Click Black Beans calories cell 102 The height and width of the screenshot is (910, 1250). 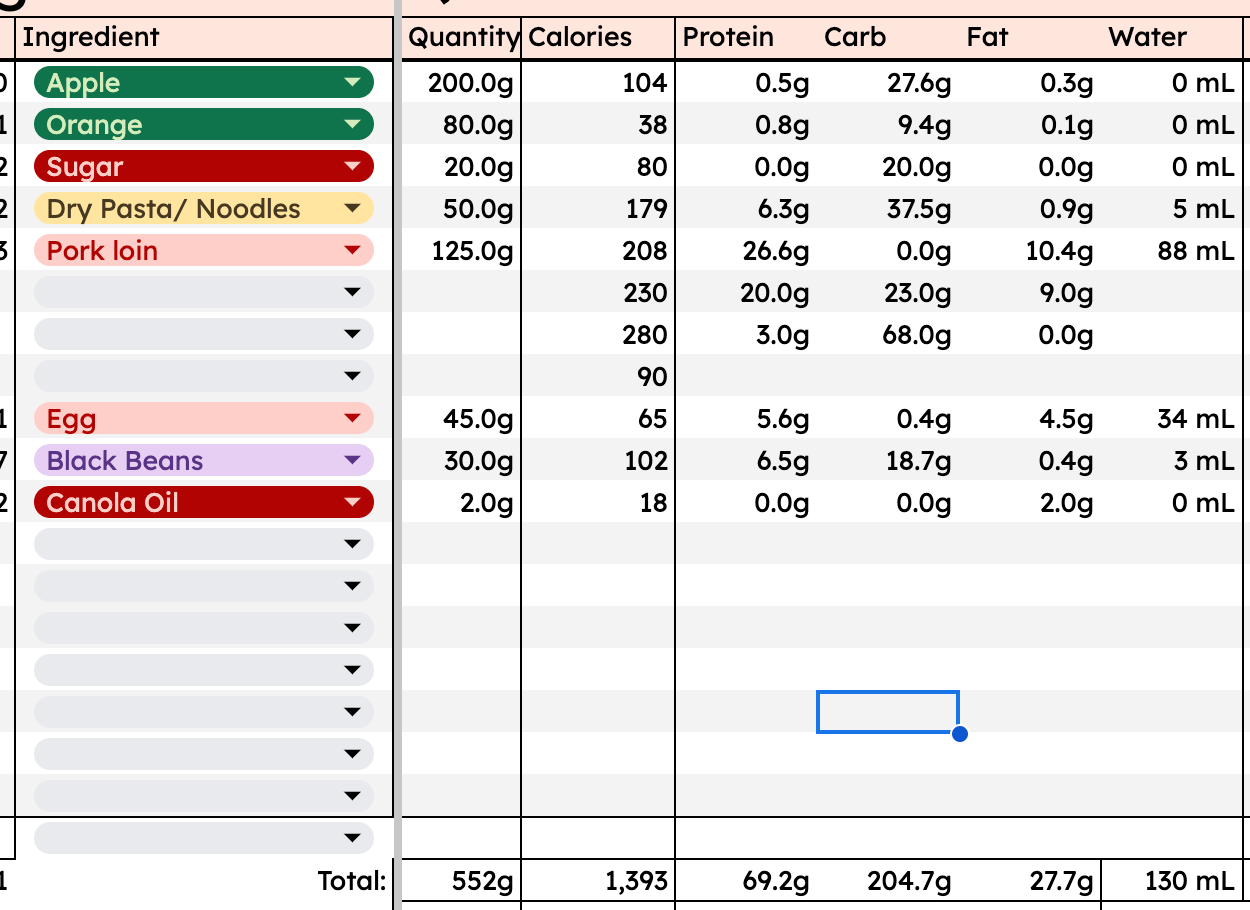tap(598, 461)
